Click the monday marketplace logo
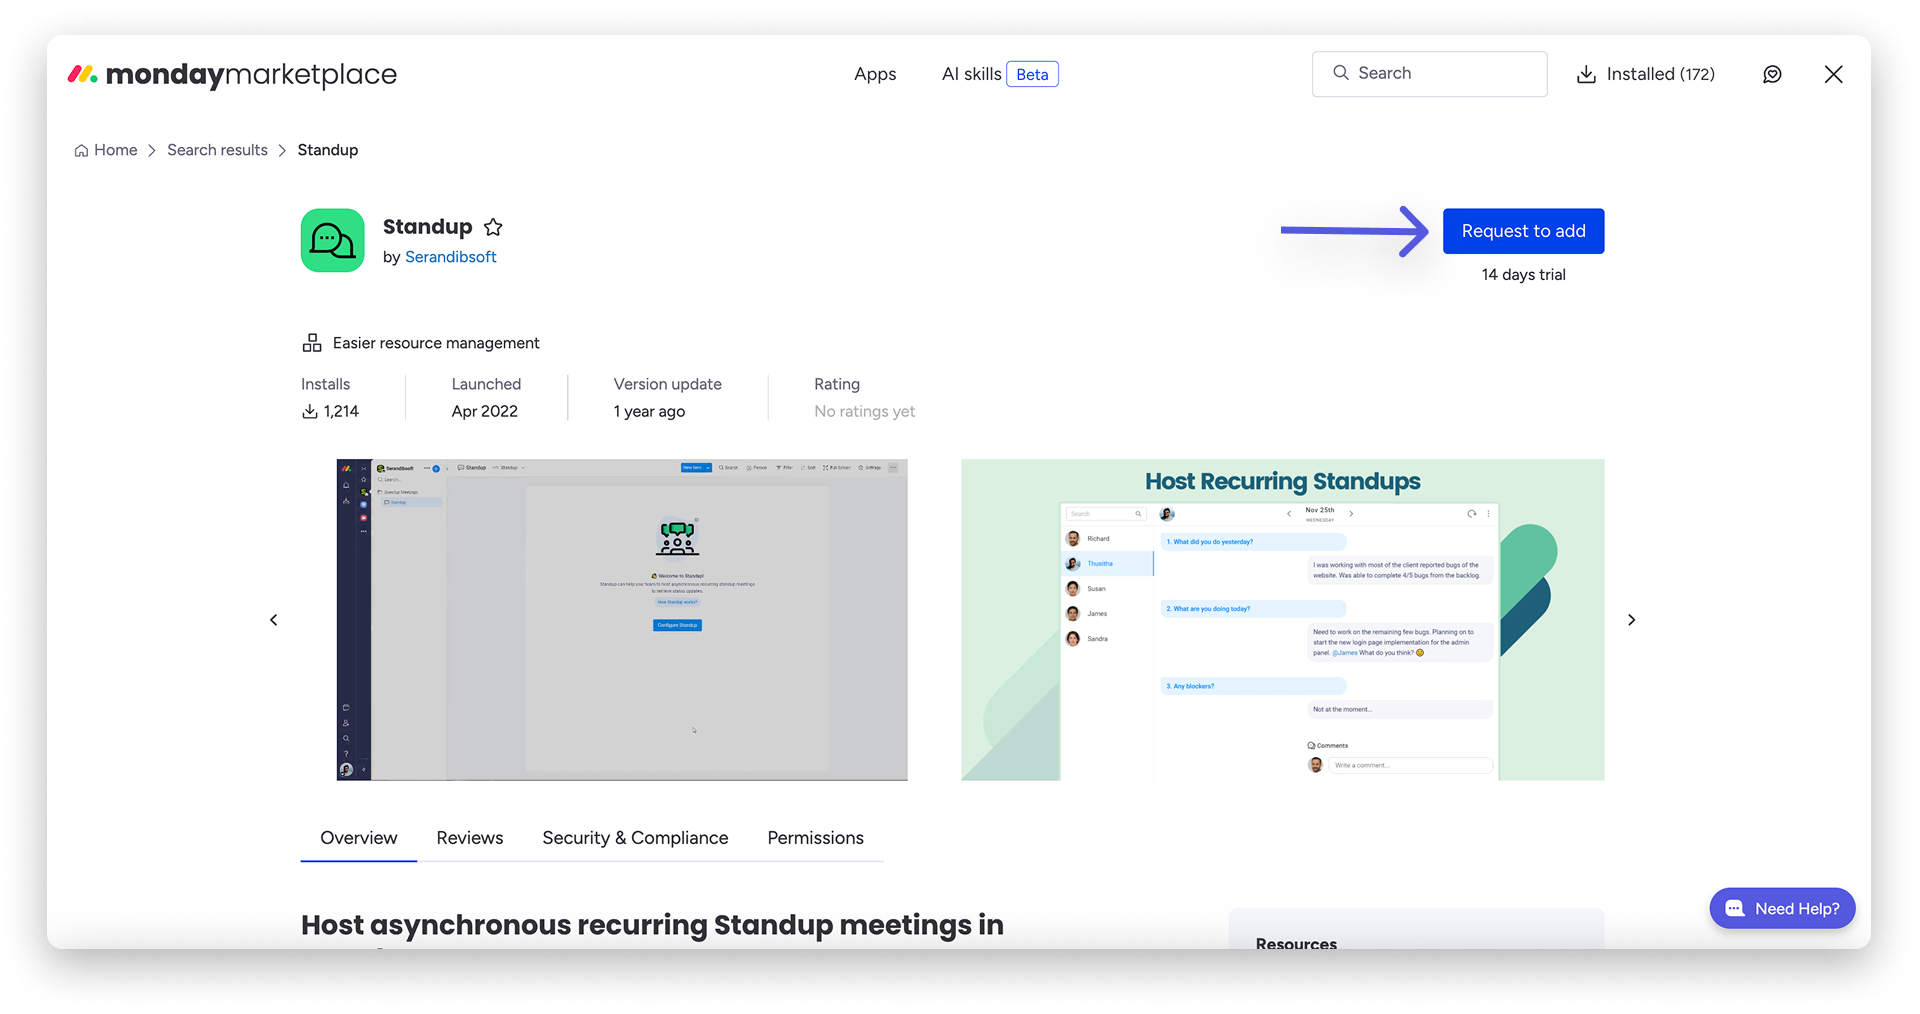The width and height of the screenshot is (1920, 1014). (x=232, y=74)
